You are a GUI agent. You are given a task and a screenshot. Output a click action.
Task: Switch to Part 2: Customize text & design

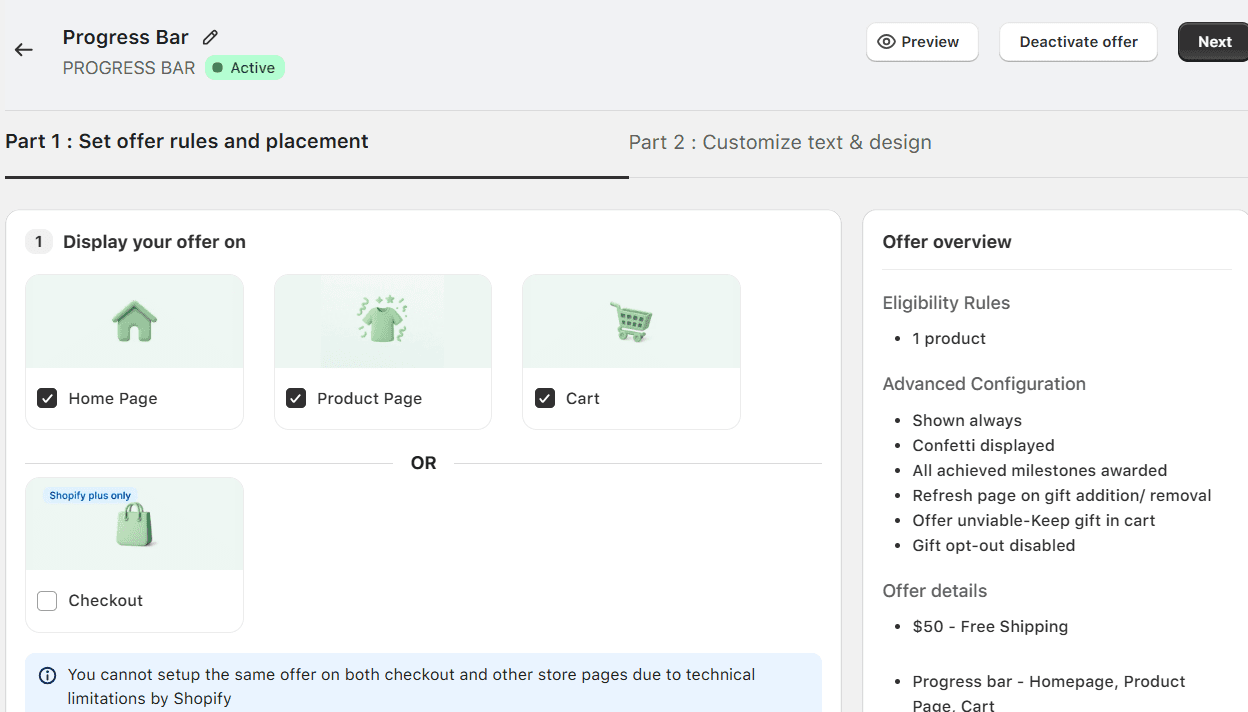(780, 142)
